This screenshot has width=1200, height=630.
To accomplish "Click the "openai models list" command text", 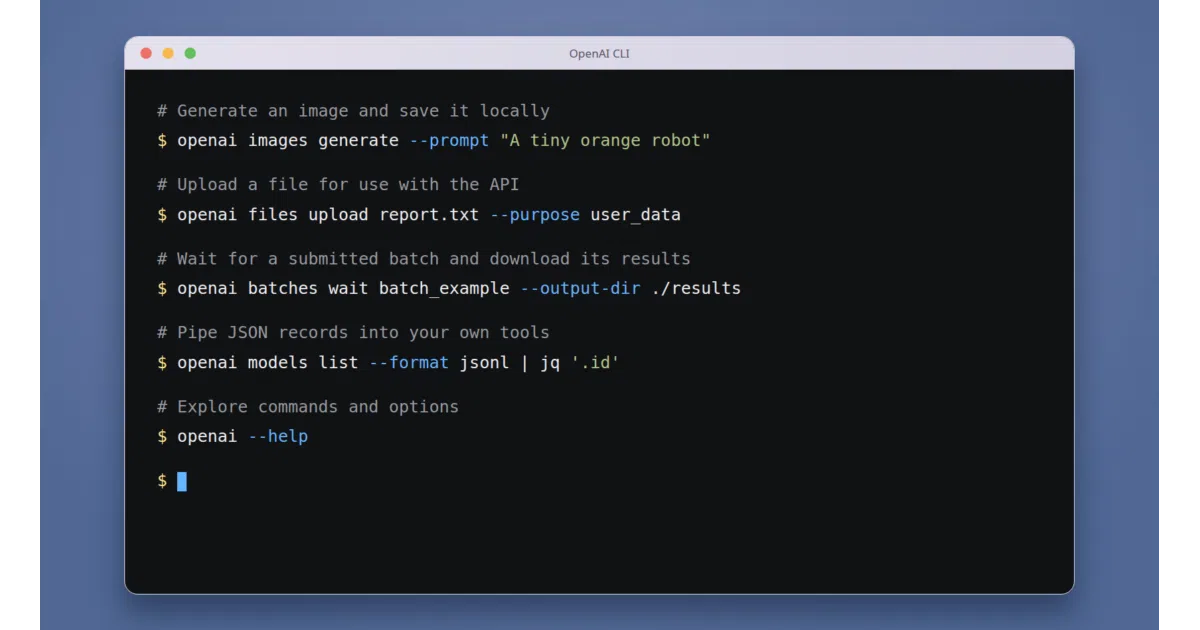I will (268, 362).
